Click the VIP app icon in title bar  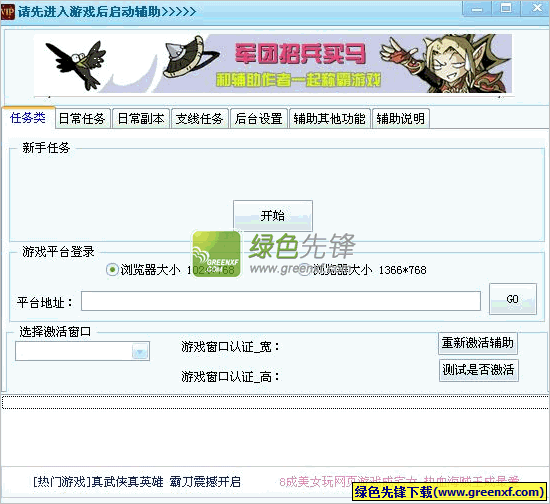[x=7, y=12]
